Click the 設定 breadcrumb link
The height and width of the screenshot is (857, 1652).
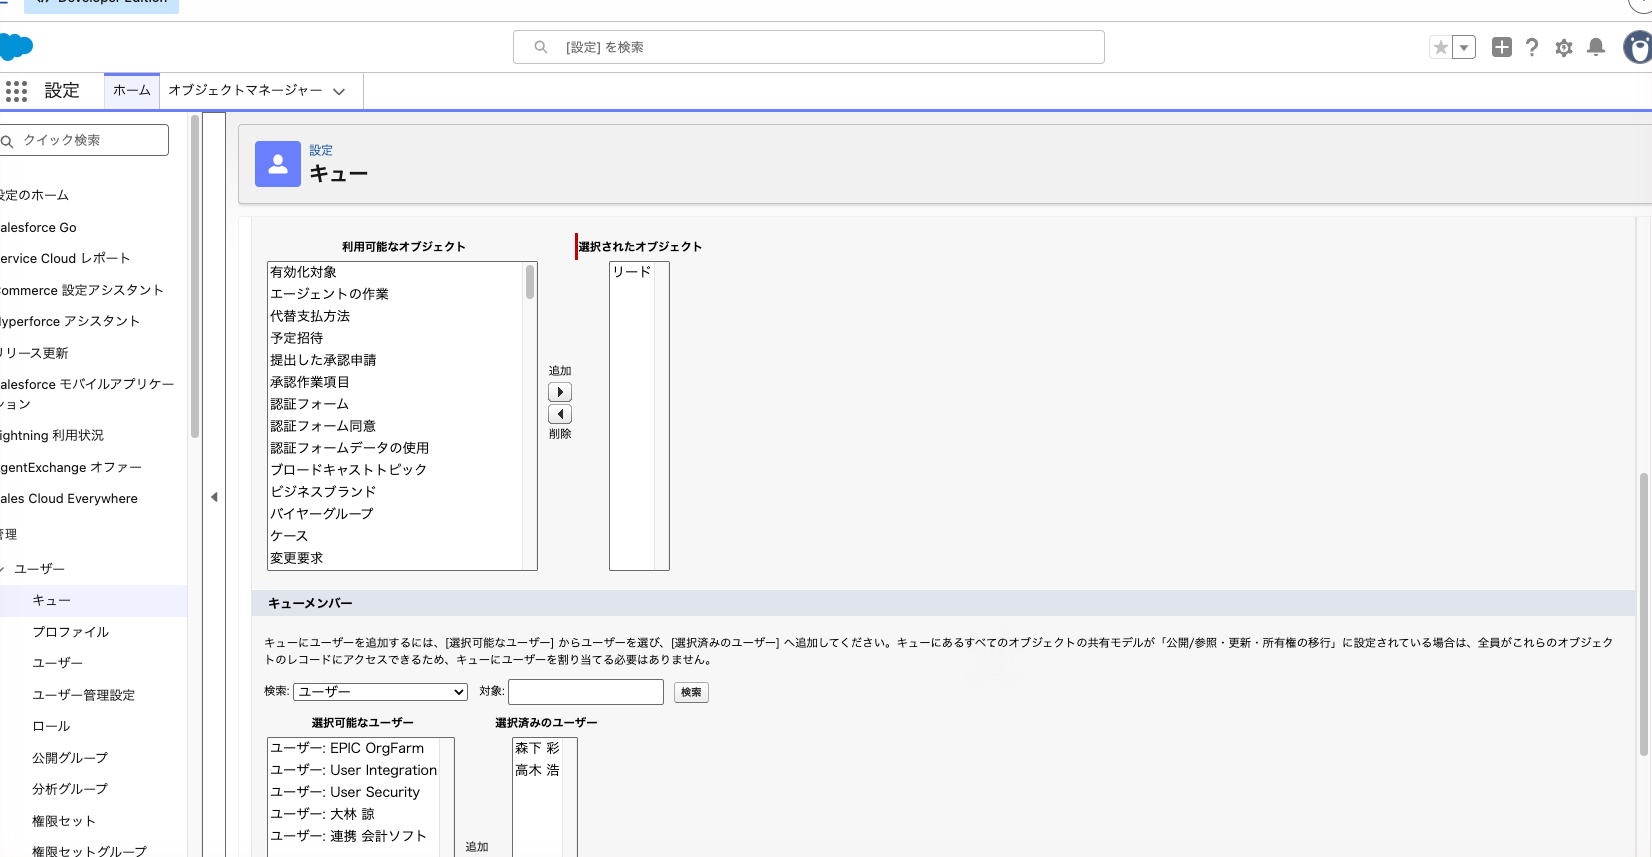321,150
